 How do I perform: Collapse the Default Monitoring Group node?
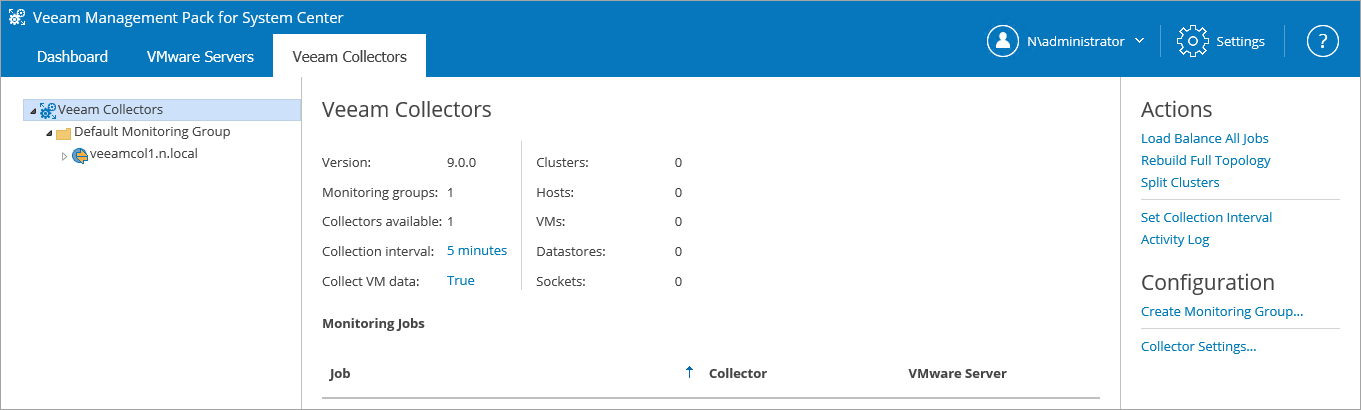click(x=49, y=133)
